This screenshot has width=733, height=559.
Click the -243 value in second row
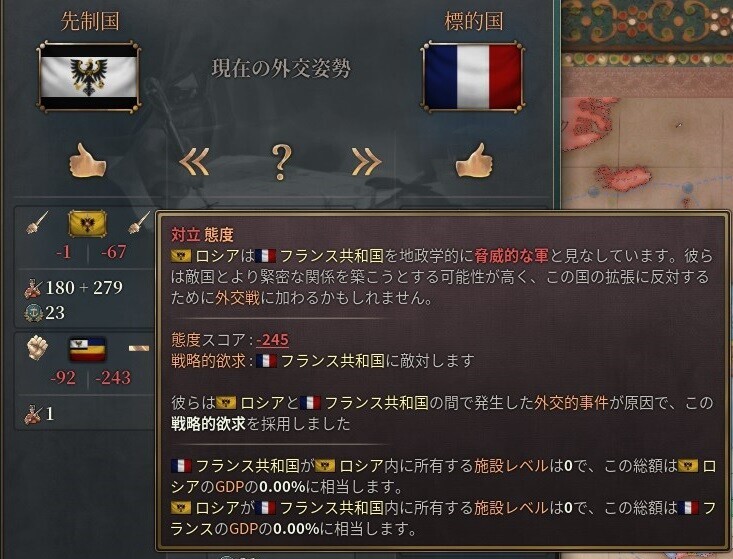click(113, 378)
